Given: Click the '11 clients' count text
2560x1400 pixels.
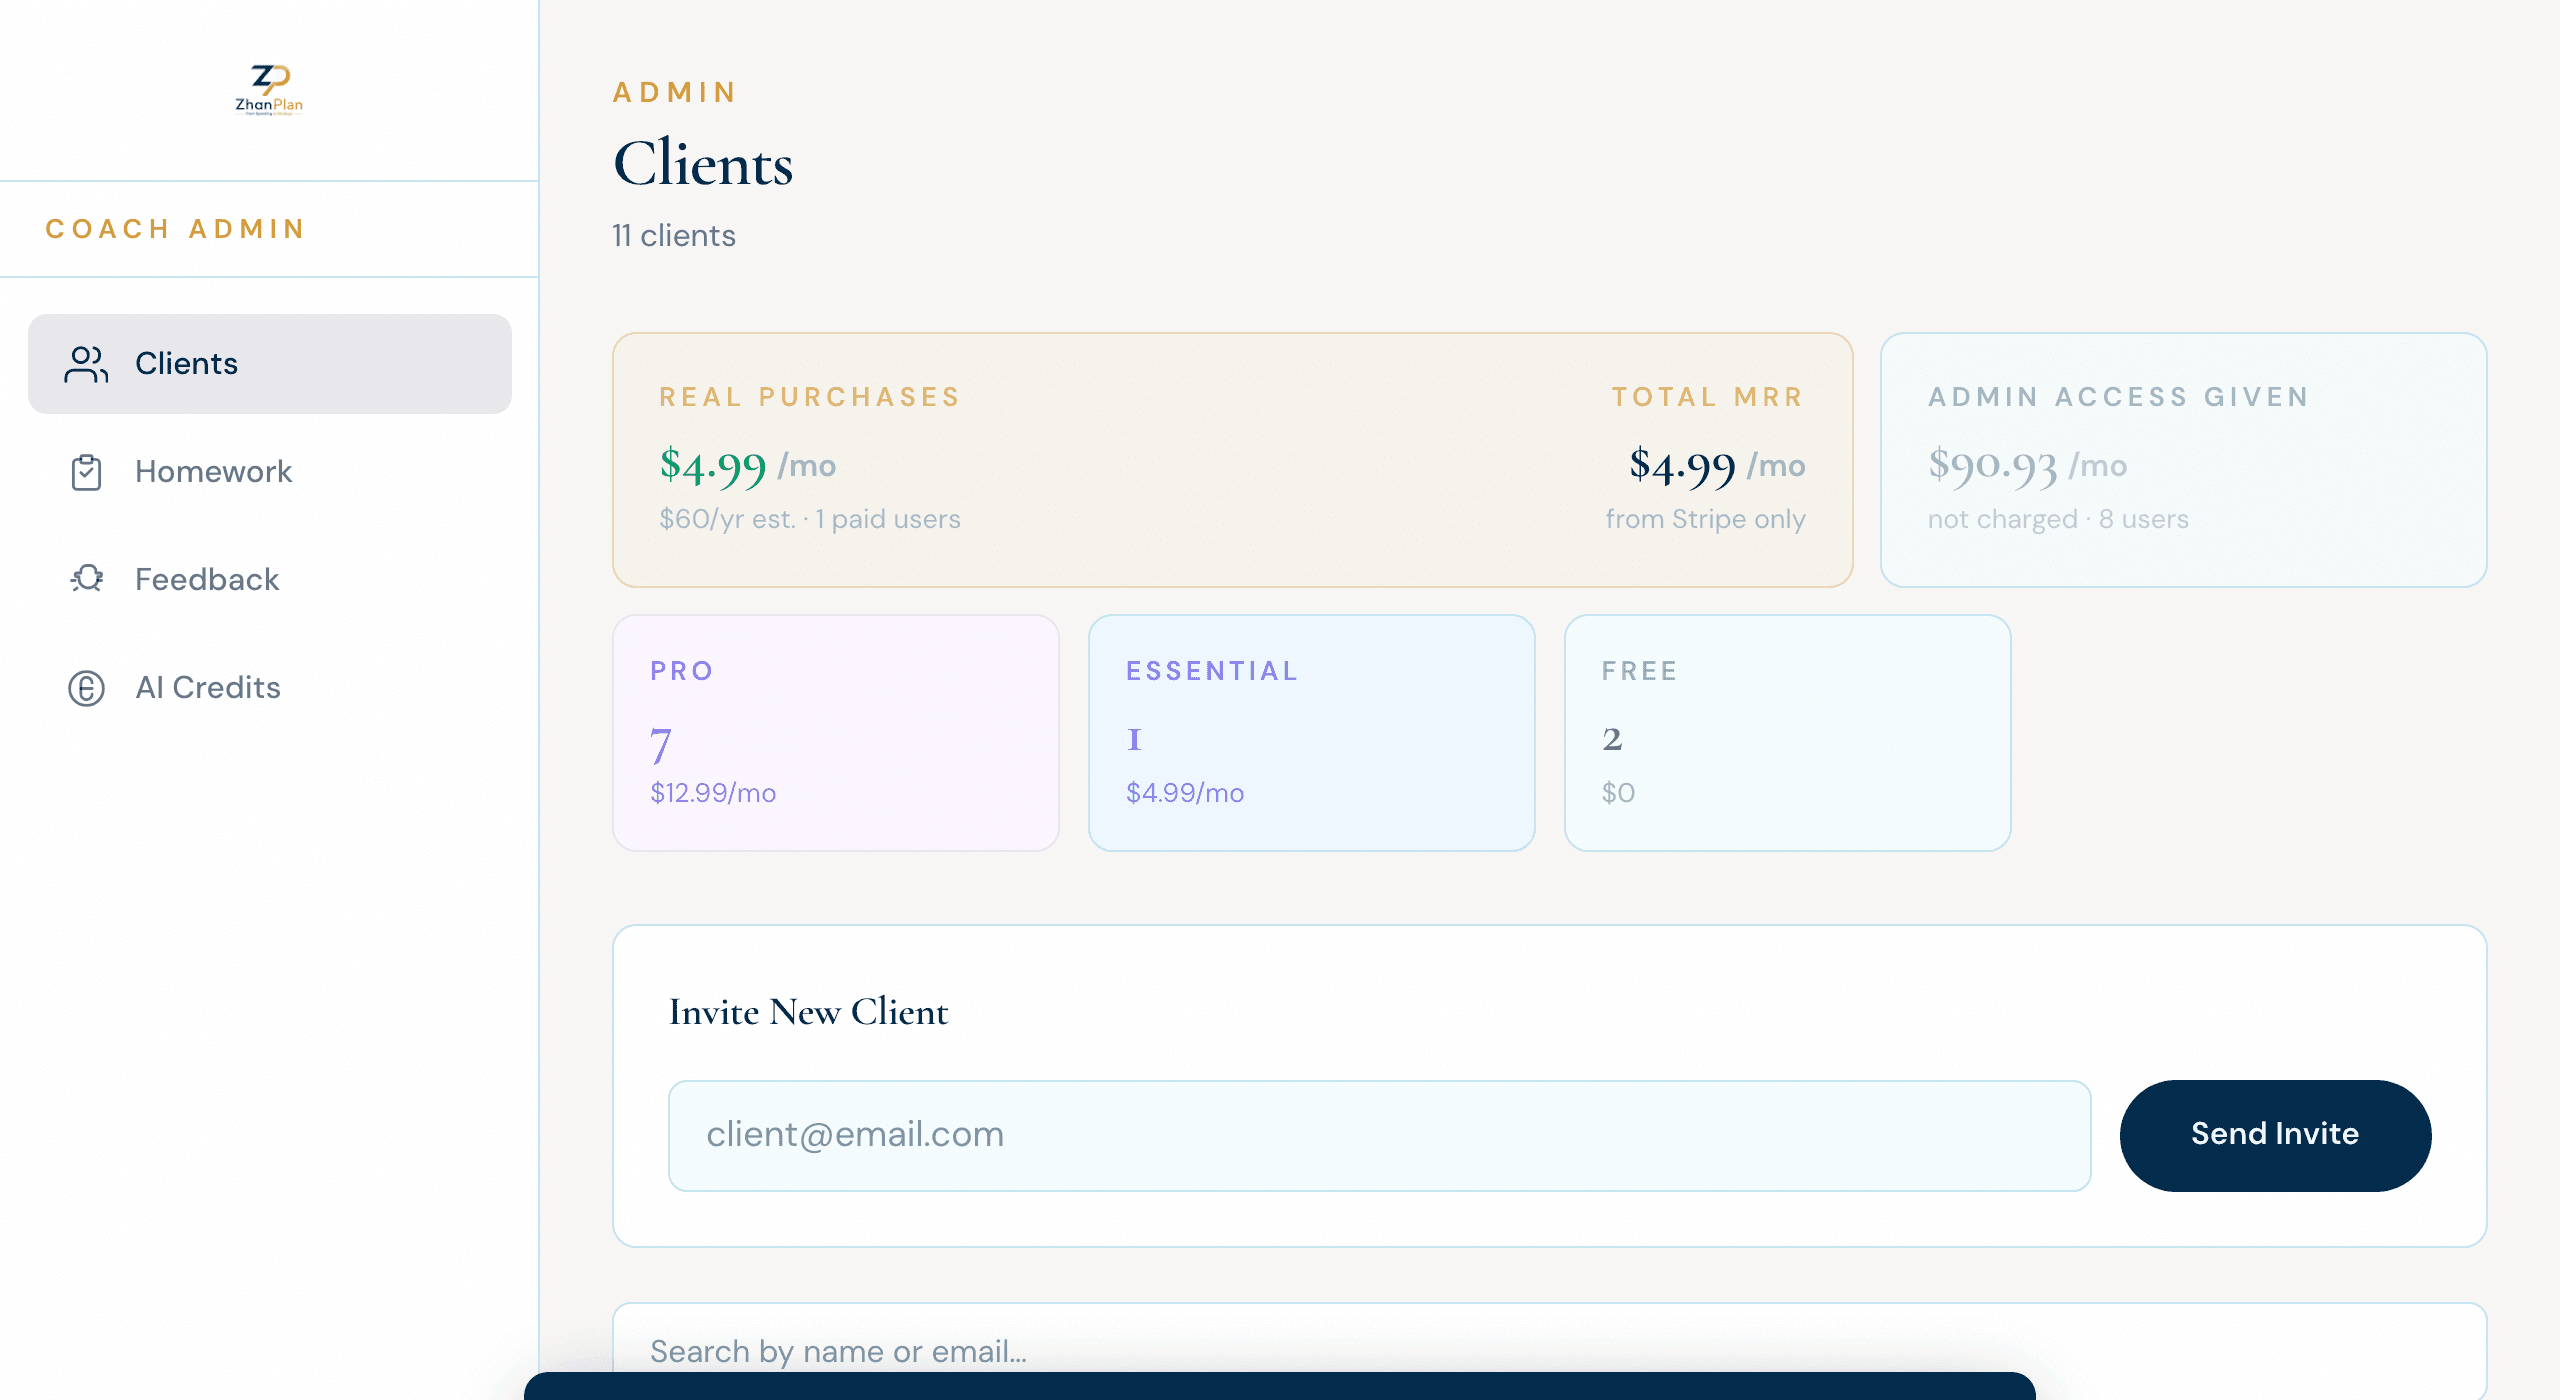Looking at the screenshot, I should click(674, 236).
